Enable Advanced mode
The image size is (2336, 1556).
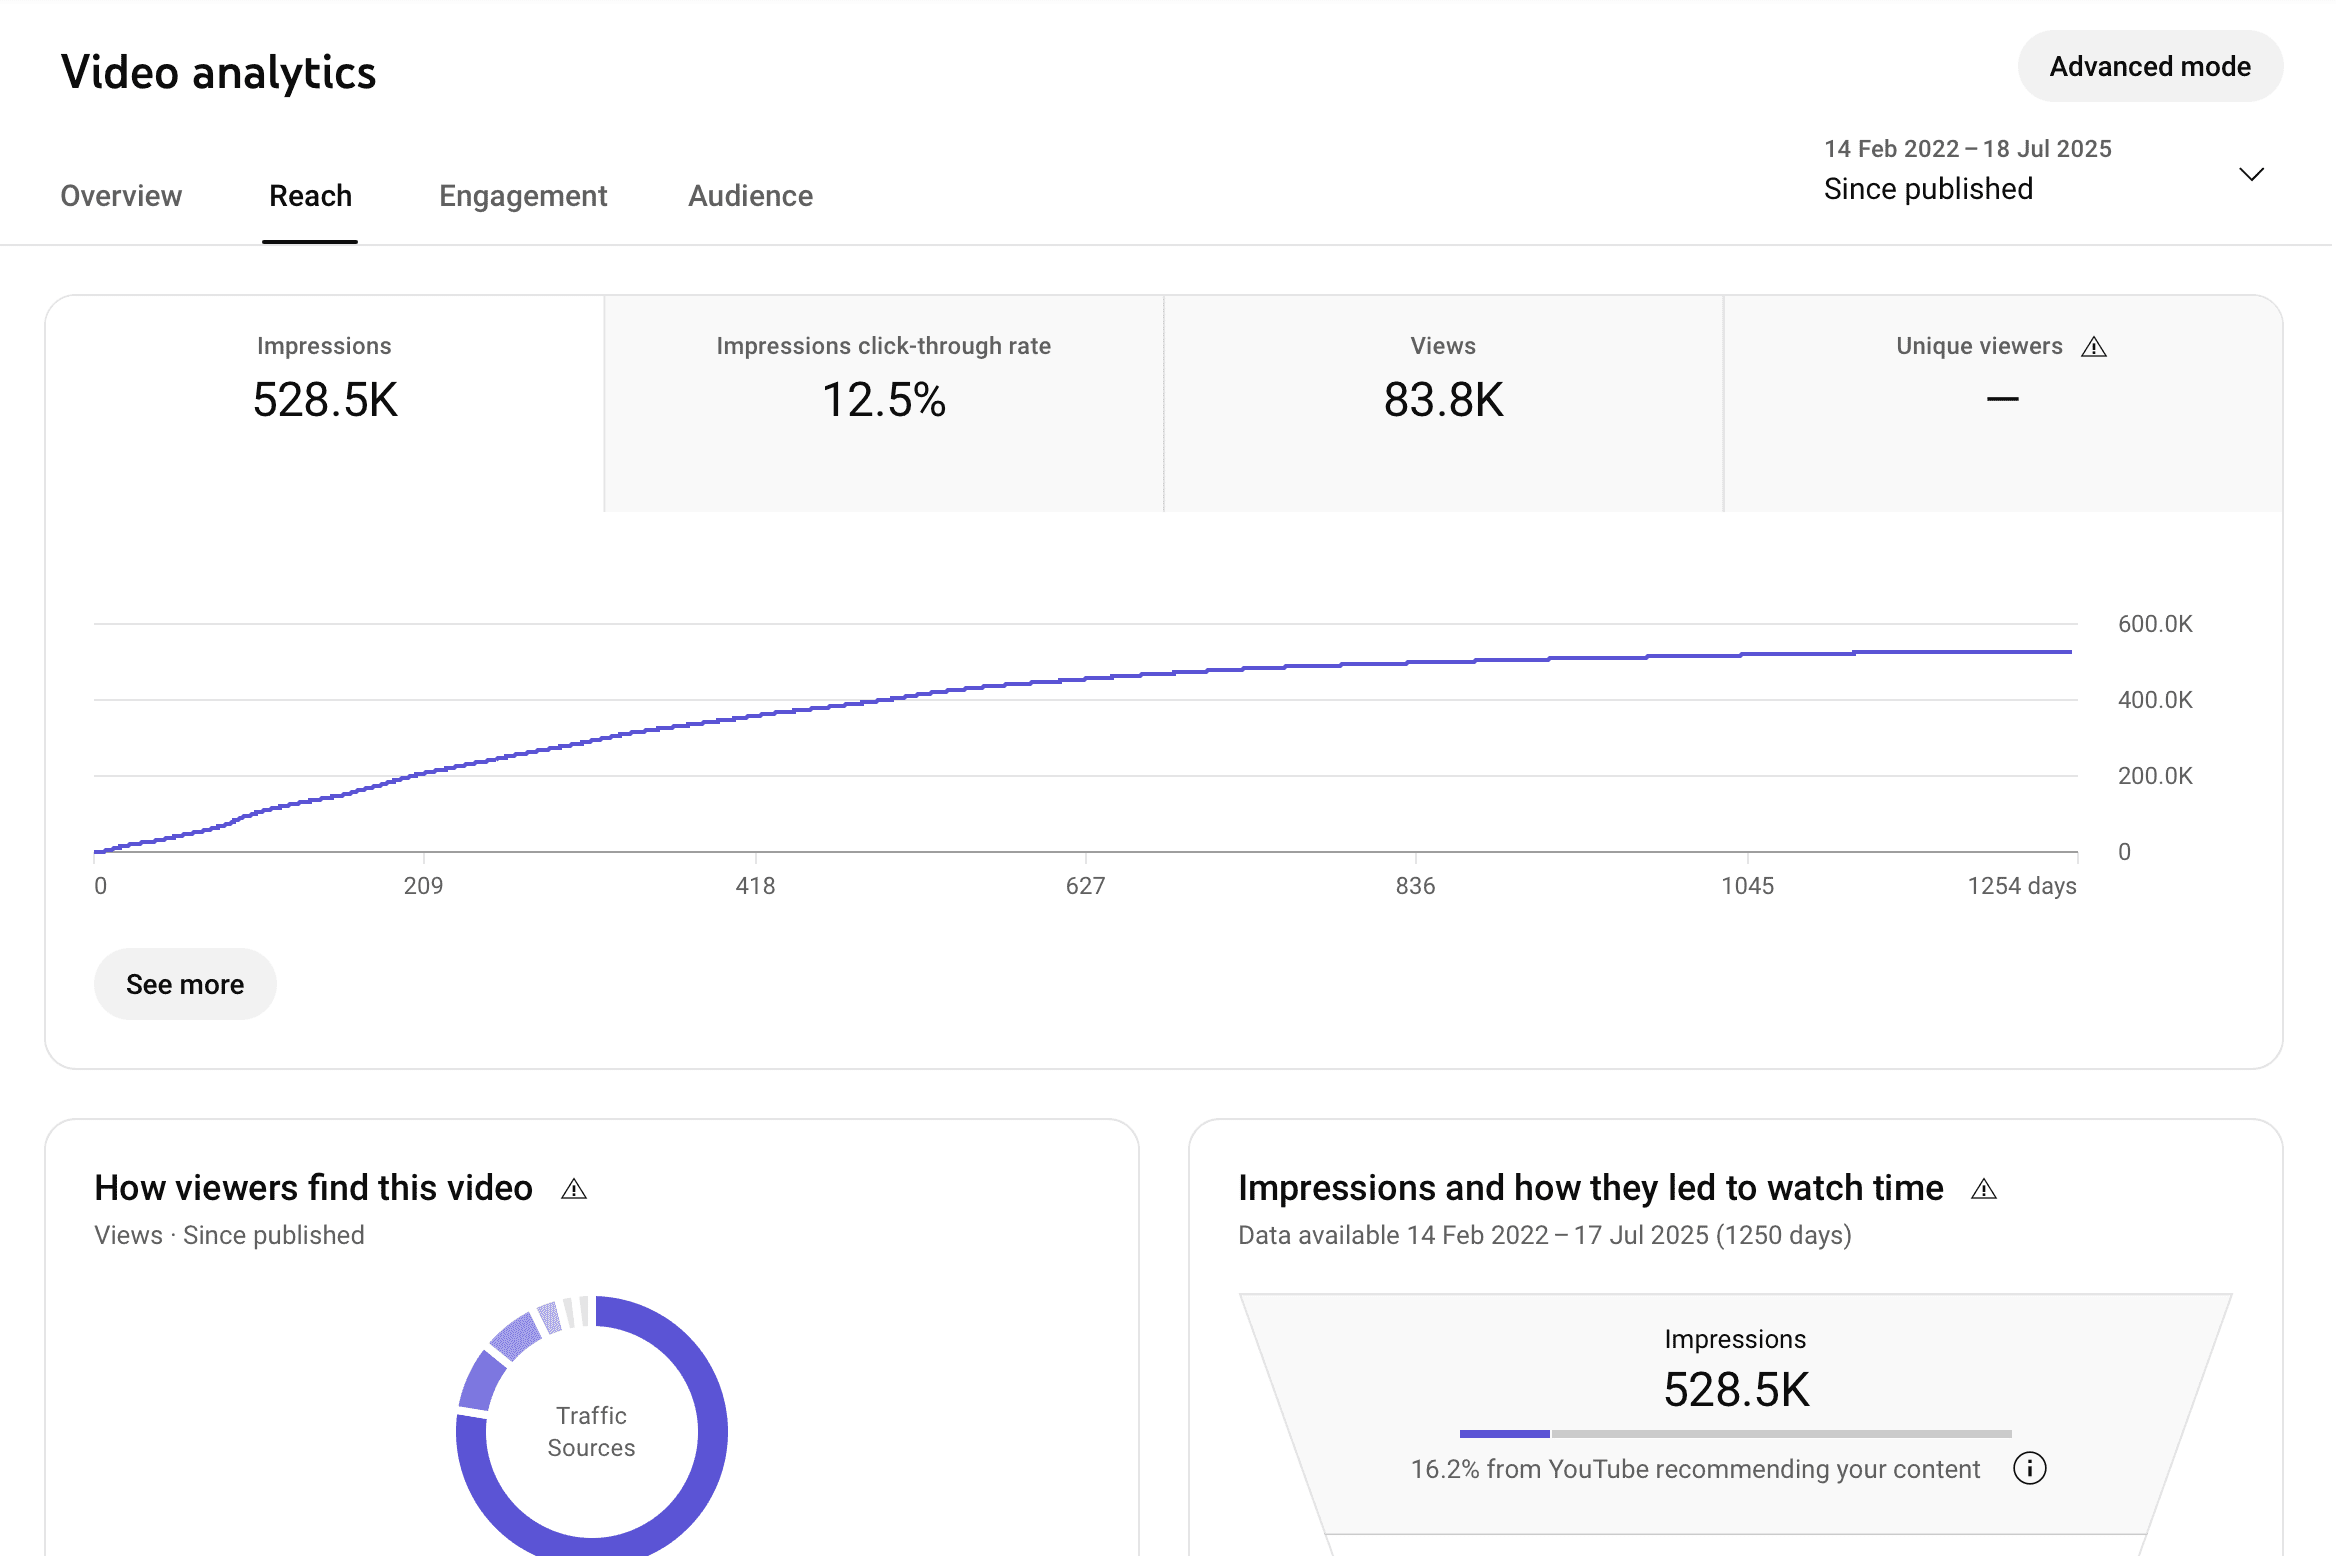coord(2150,66)
